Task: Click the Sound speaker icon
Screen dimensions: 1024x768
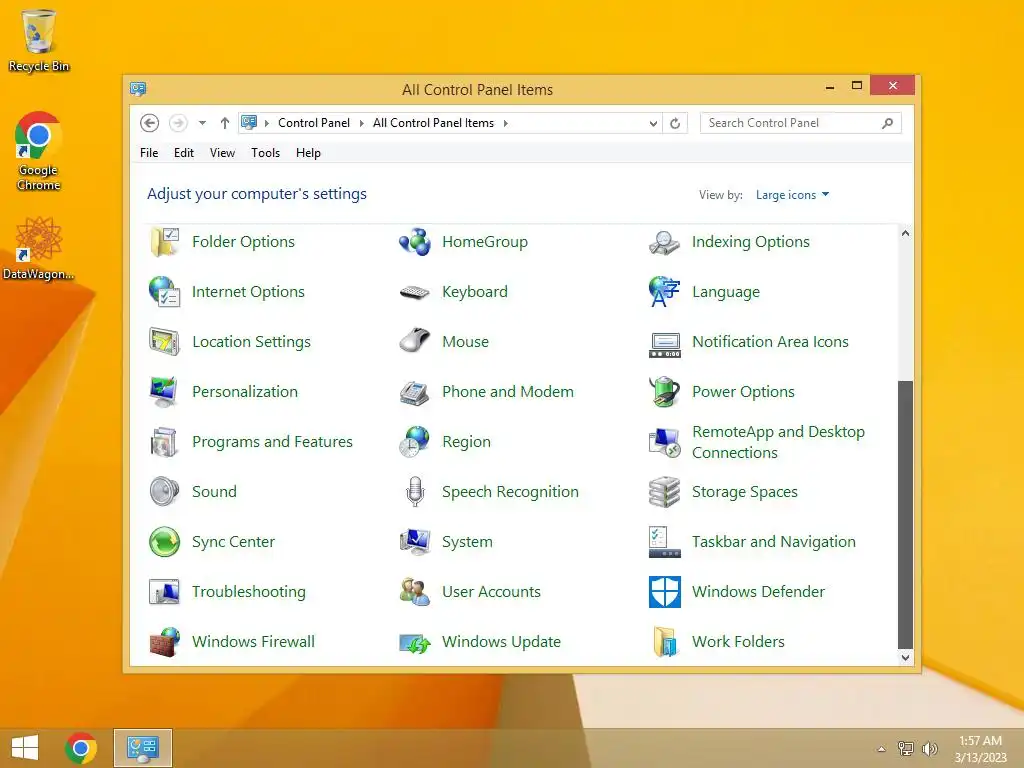Action: point(164,492)
